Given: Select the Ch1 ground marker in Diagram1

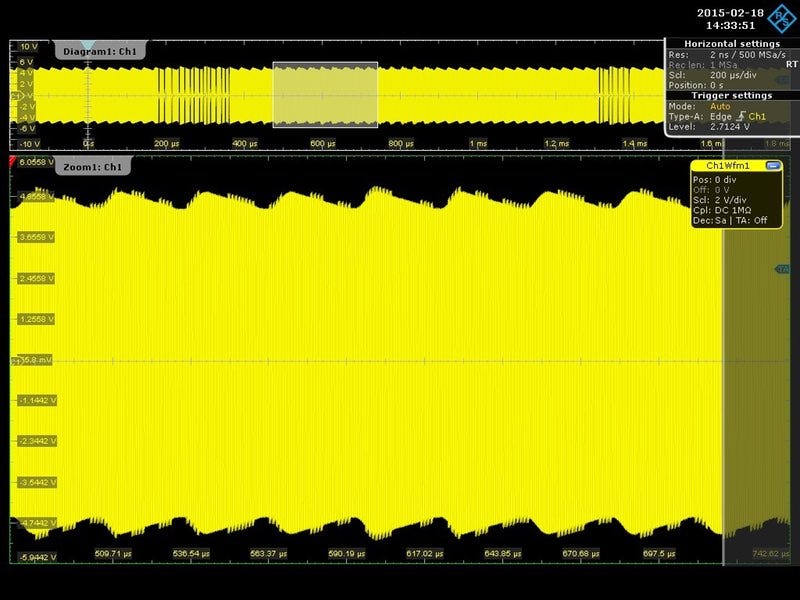Looking at the screenshot, I should tap(15, 96).
